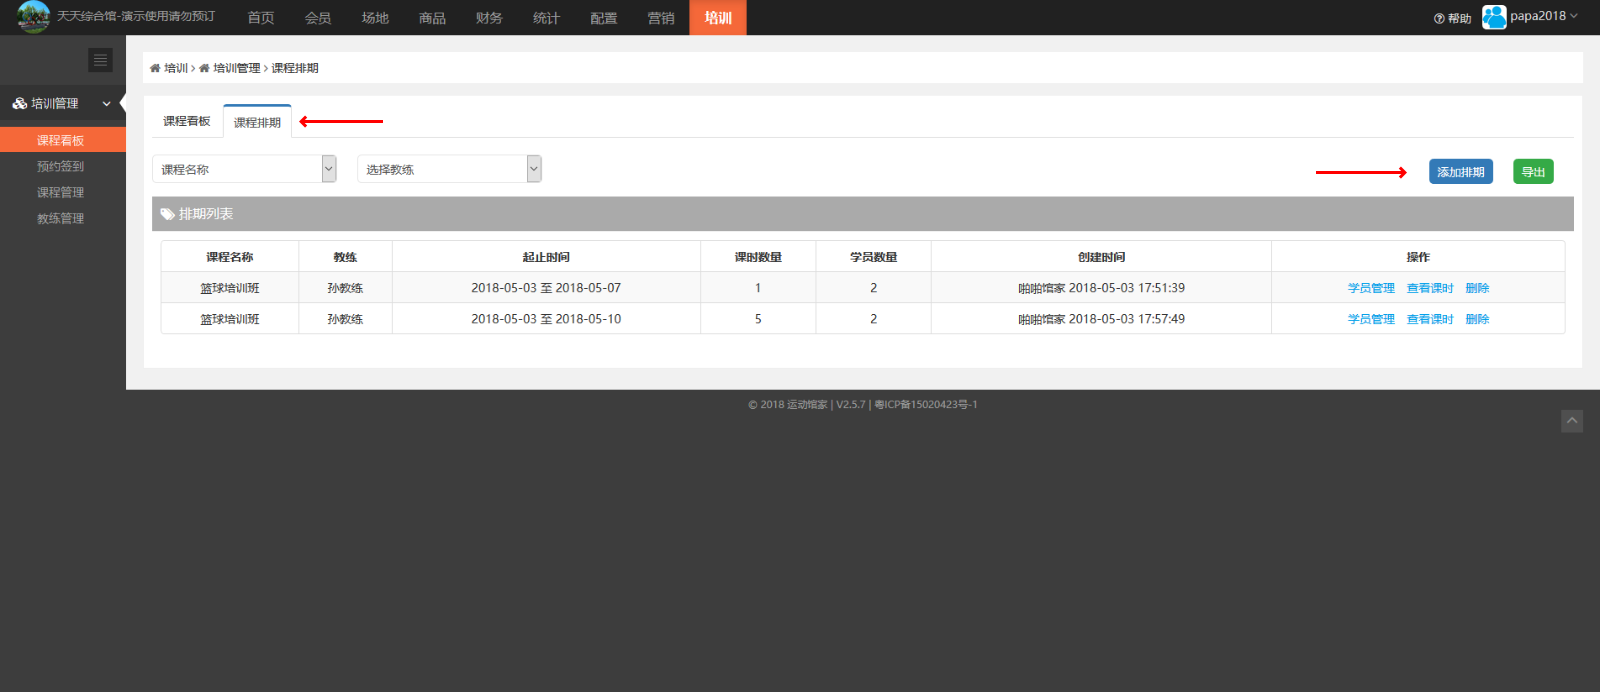Click 查看课时 for the 2018-05-07 schedule
This screenshot has width=1600, height=692.
coord(1430,288)
